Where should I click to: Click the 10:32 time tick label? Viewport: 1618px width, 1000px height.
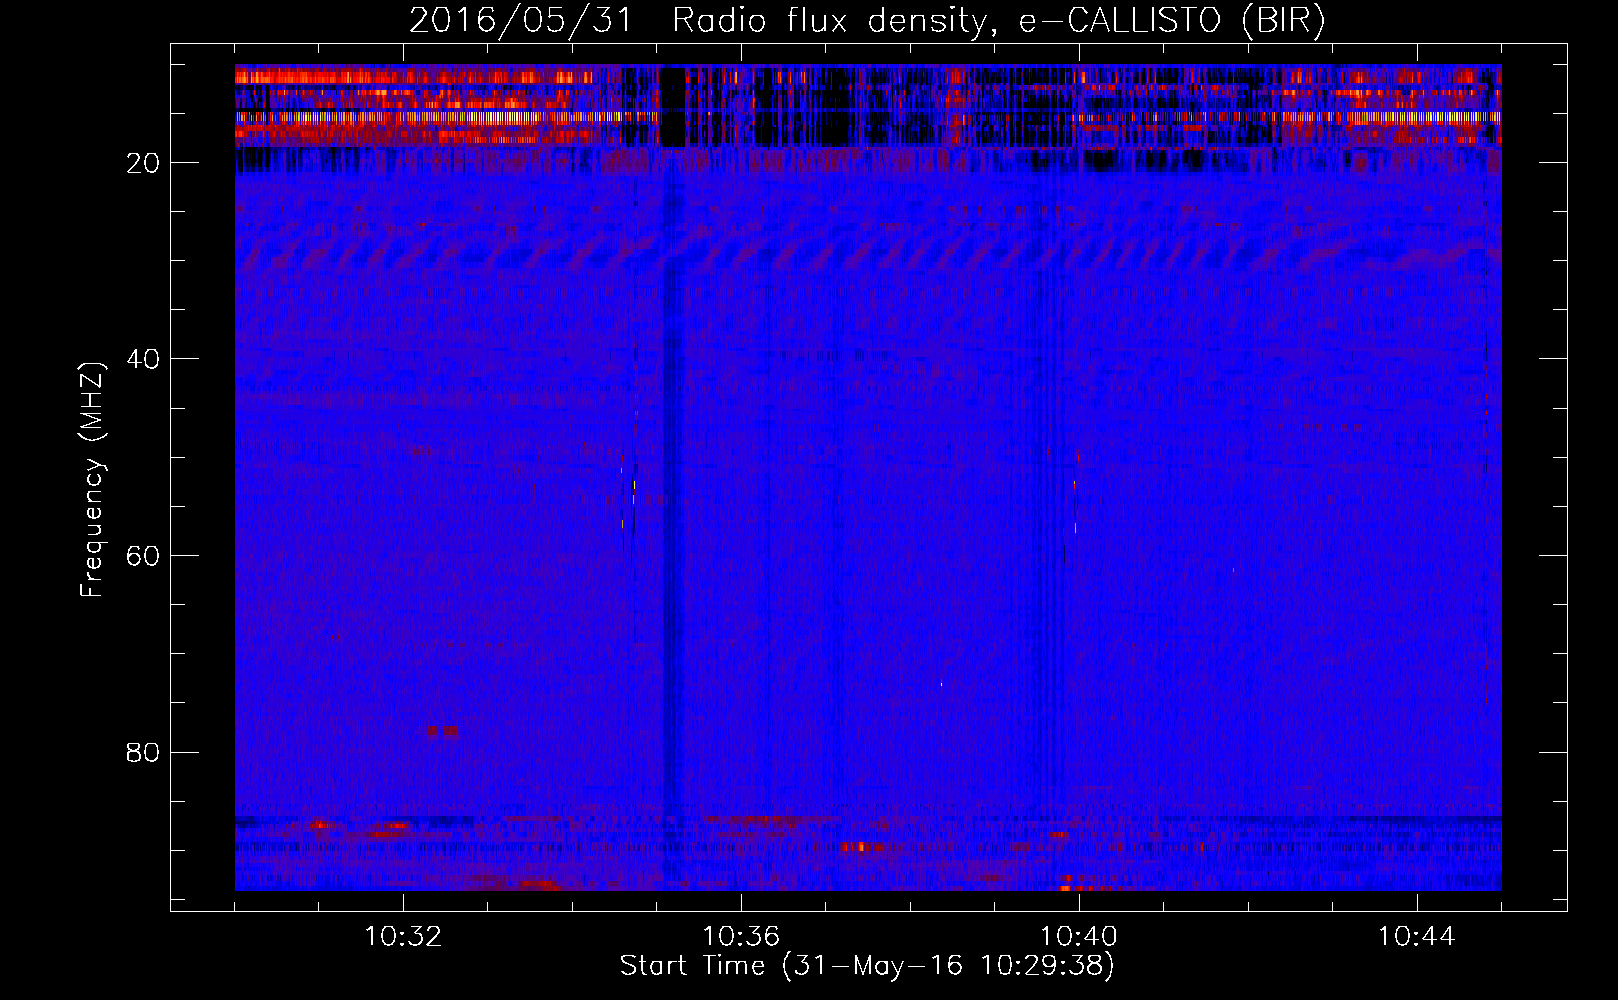tap(403, 937)
